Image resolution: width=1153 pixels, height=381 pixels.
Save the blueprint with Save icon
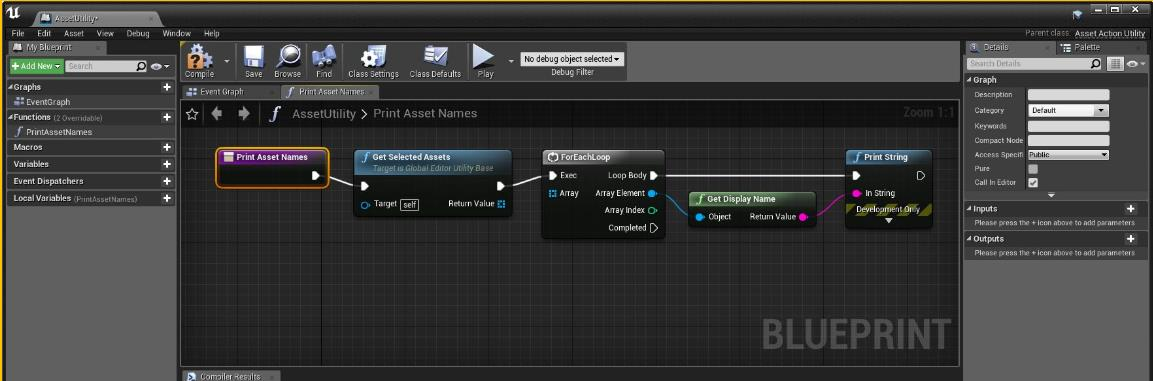pos(254,60)
